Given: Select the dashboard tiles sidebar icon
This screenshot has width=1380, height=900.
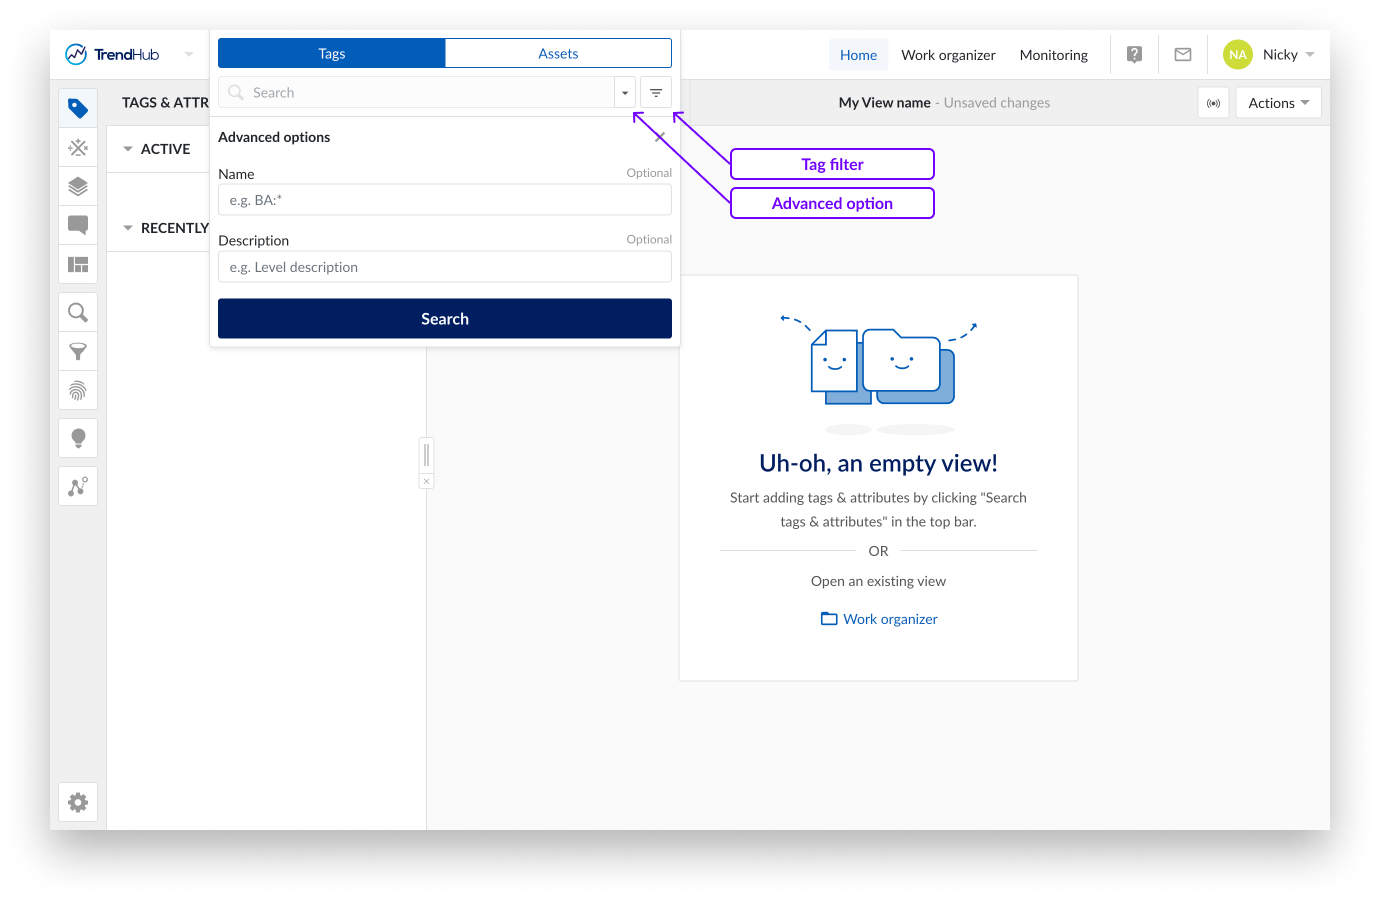Looking at the screenshot, I should 78,264.
